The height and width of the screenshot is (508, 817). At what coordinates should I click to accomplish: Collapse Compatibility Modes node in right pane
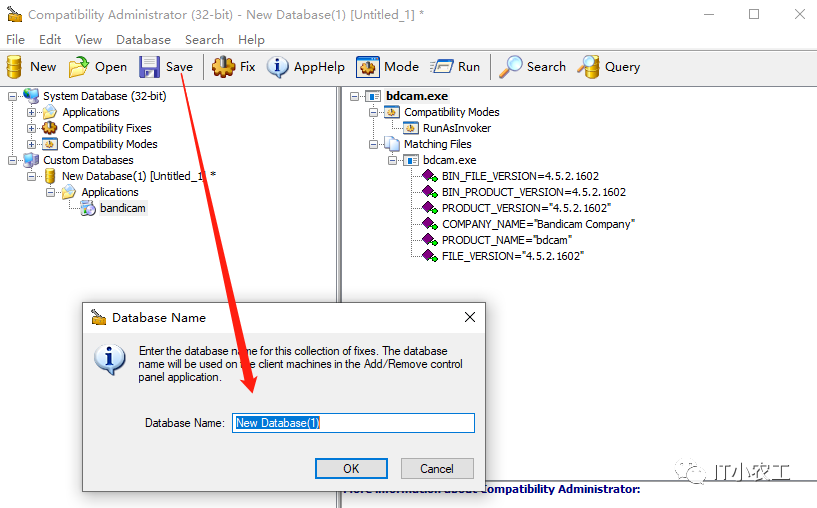point(373,113)
